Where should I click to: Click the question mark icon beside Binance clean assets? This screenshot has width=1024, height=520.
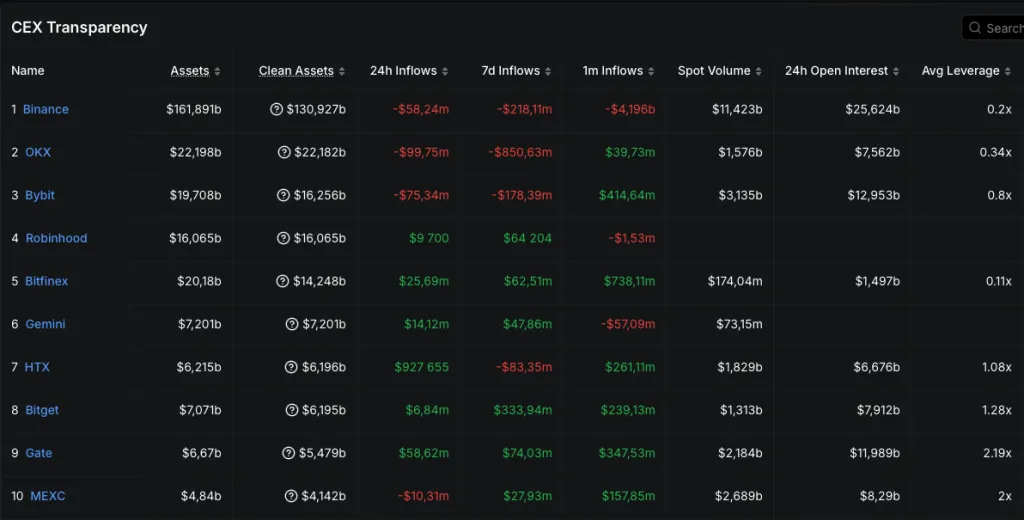coord(276,109)
